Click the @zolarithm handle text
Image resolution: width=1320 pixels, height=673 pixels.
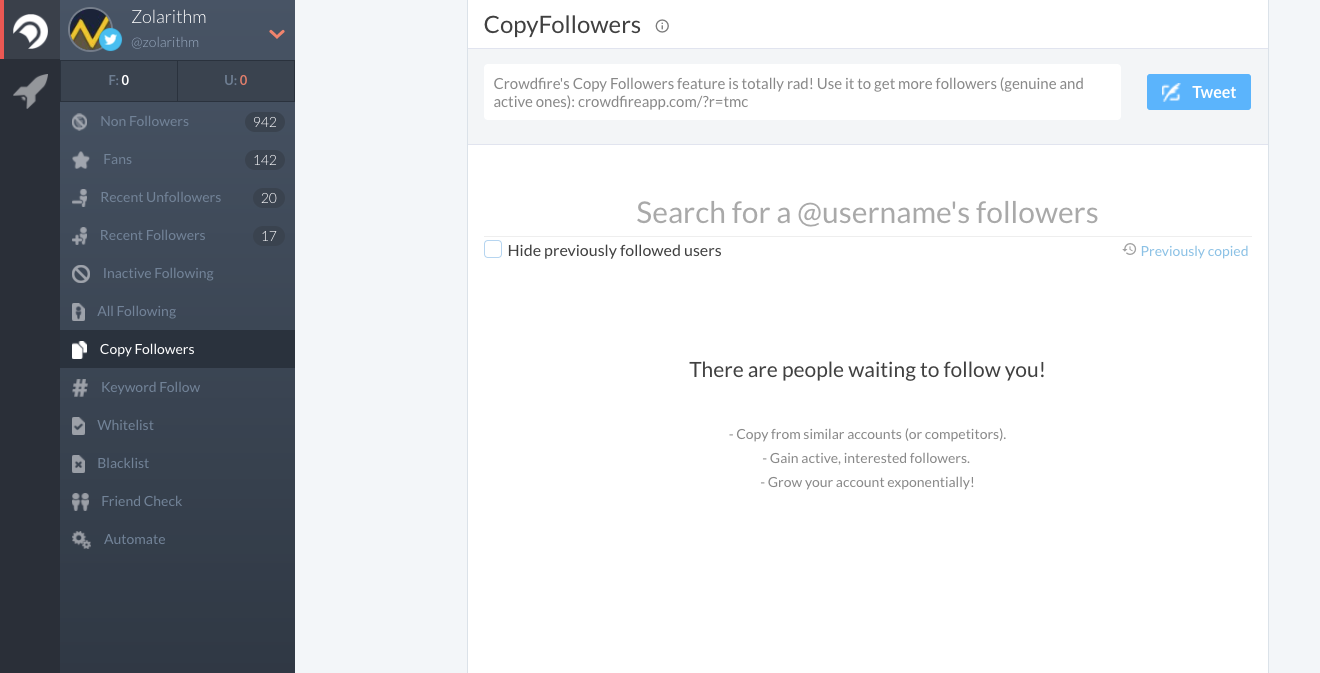[x=165, y=42]
